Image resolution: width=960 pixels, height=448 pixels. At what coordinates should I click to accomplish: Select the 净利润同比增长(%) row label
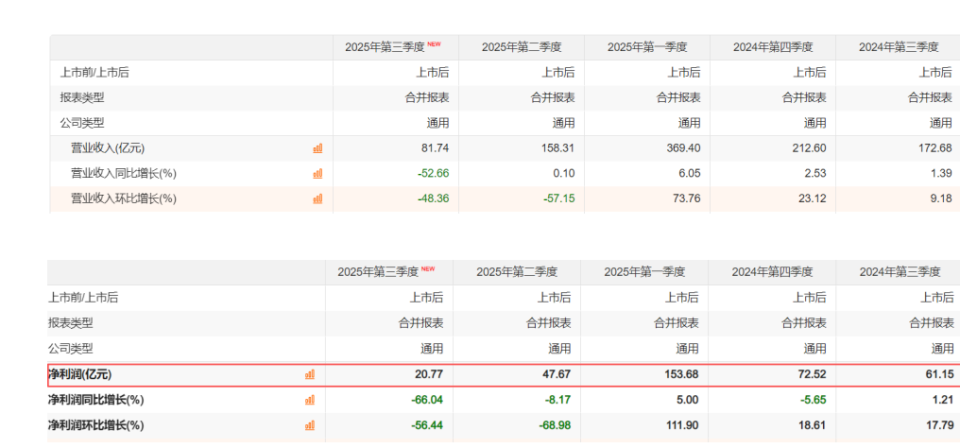96,400
